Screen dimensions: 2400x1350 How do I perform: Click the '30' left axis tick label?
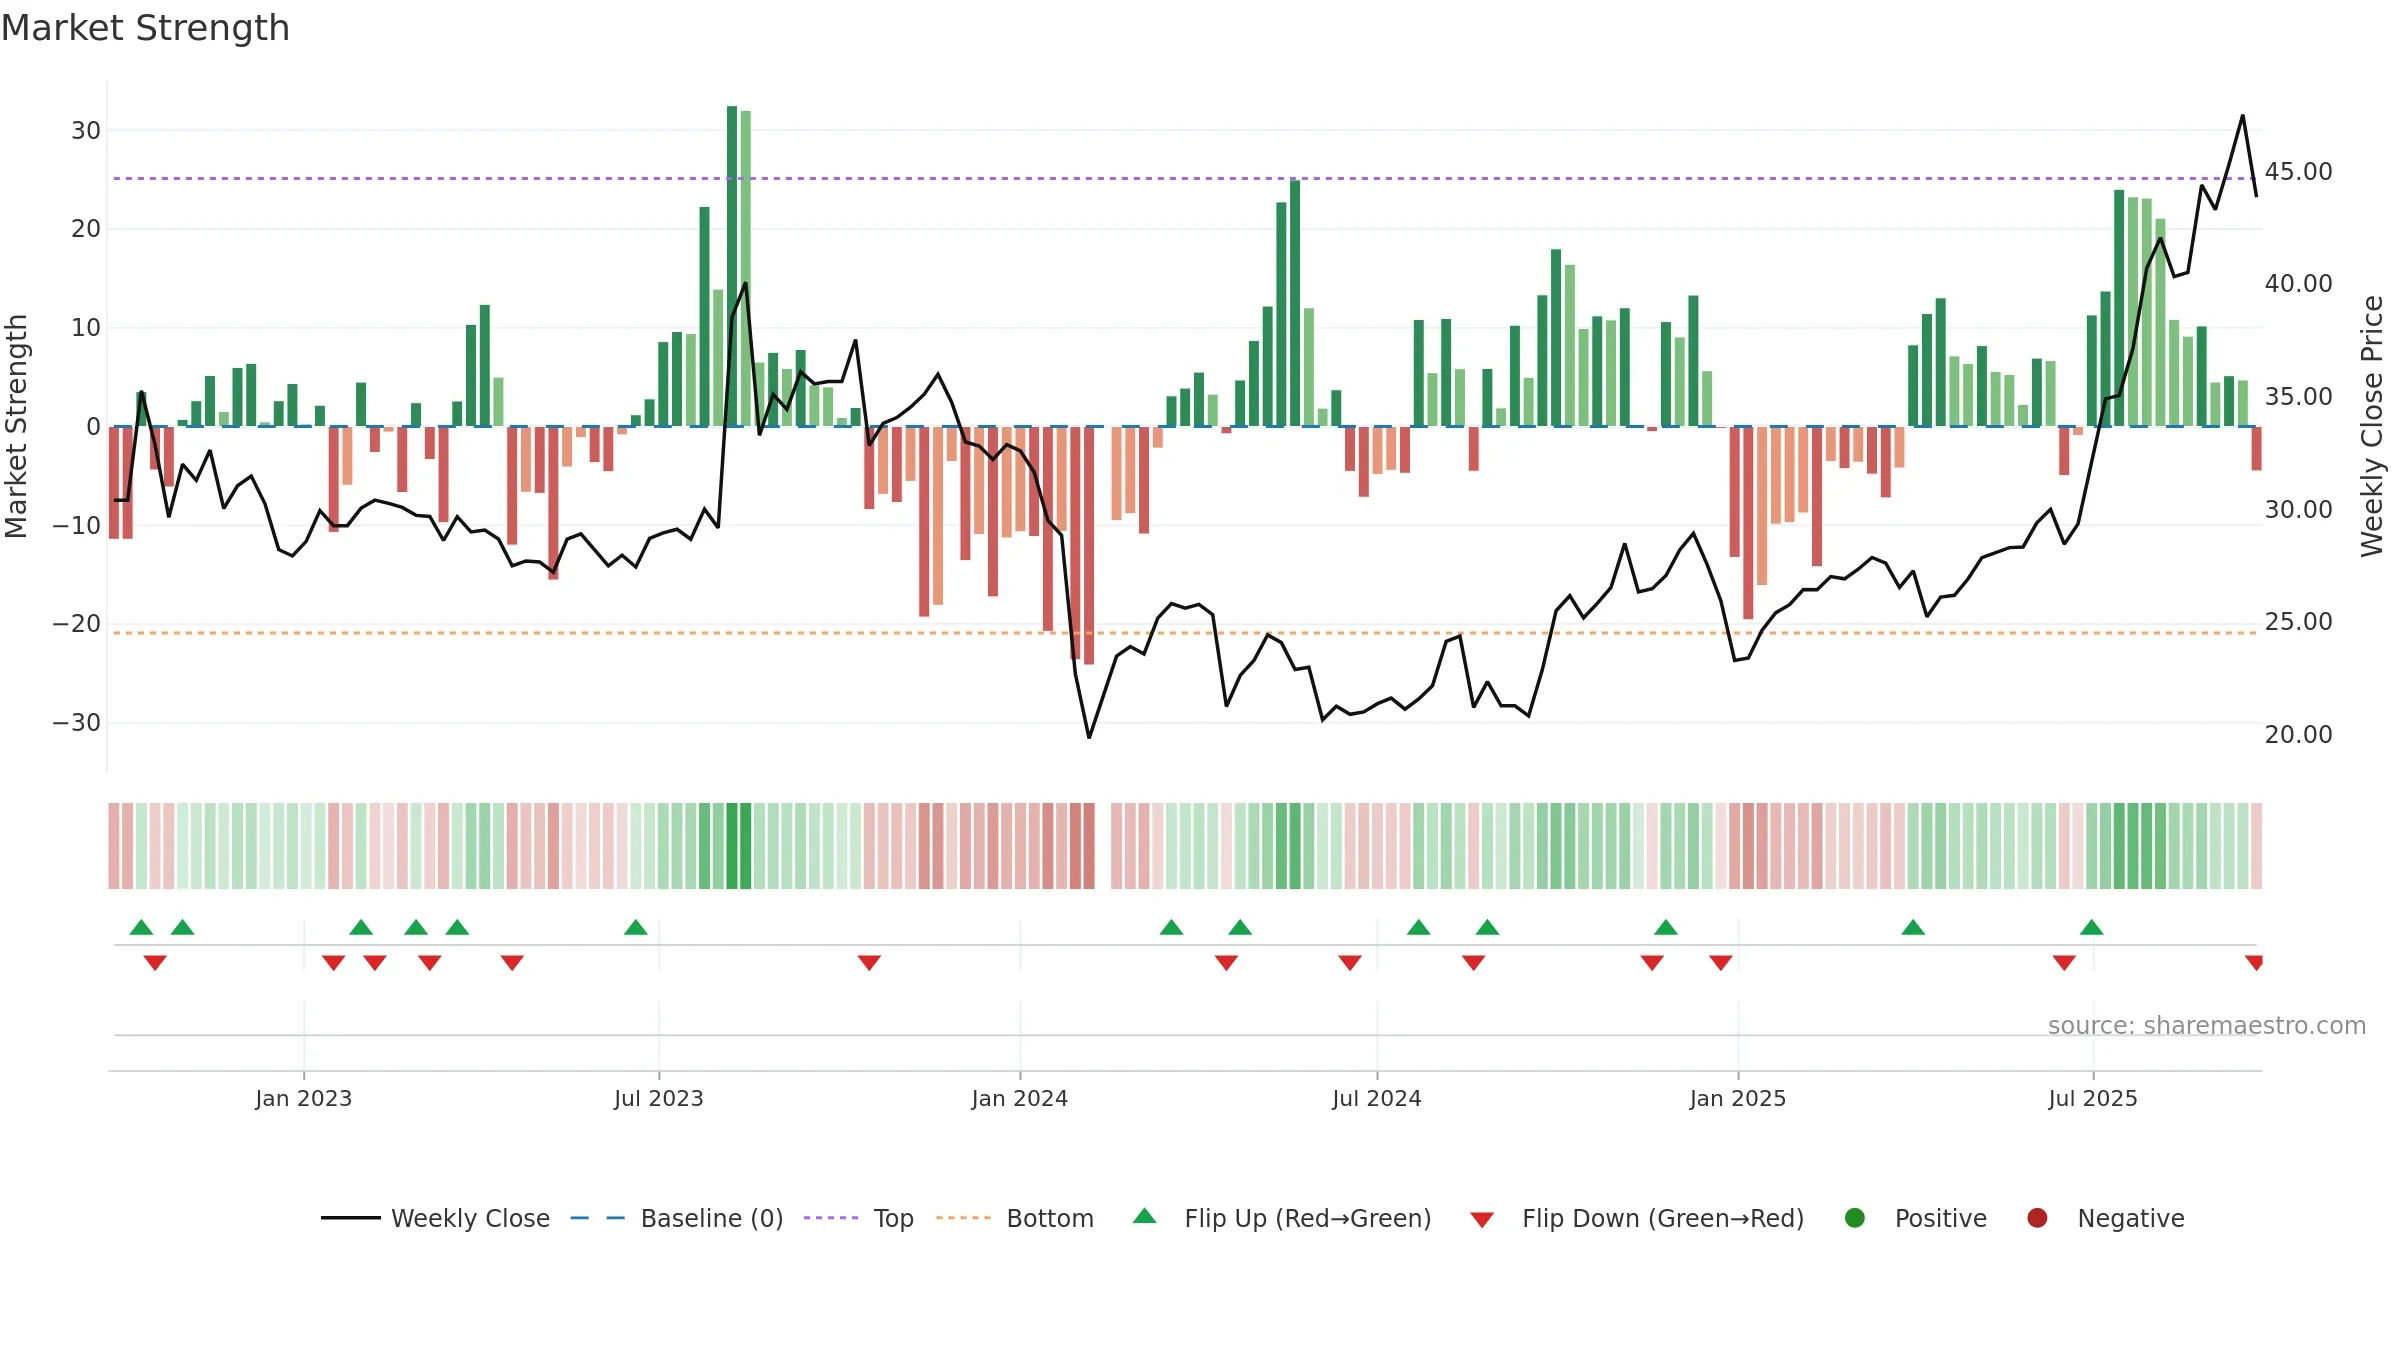(x=86, y=131)
